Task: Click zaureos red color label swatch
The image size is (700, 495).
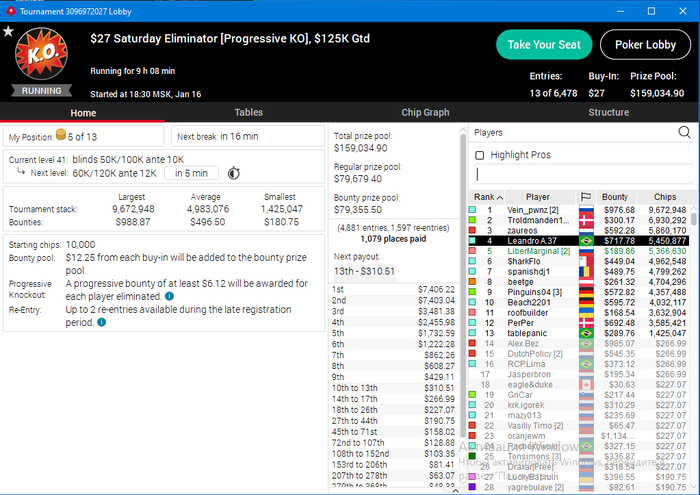Action: tap(472, 230)
